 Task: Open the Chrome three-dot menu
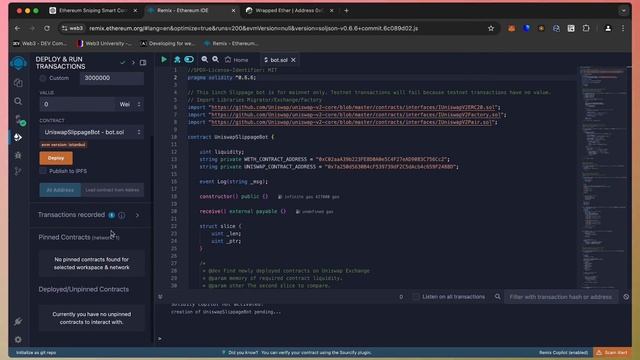click(x=623, y=28)
